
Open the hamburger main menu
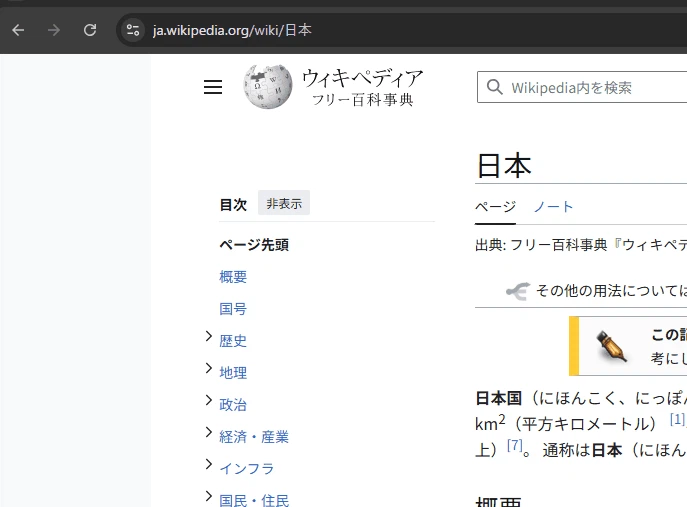click(213, 87)
